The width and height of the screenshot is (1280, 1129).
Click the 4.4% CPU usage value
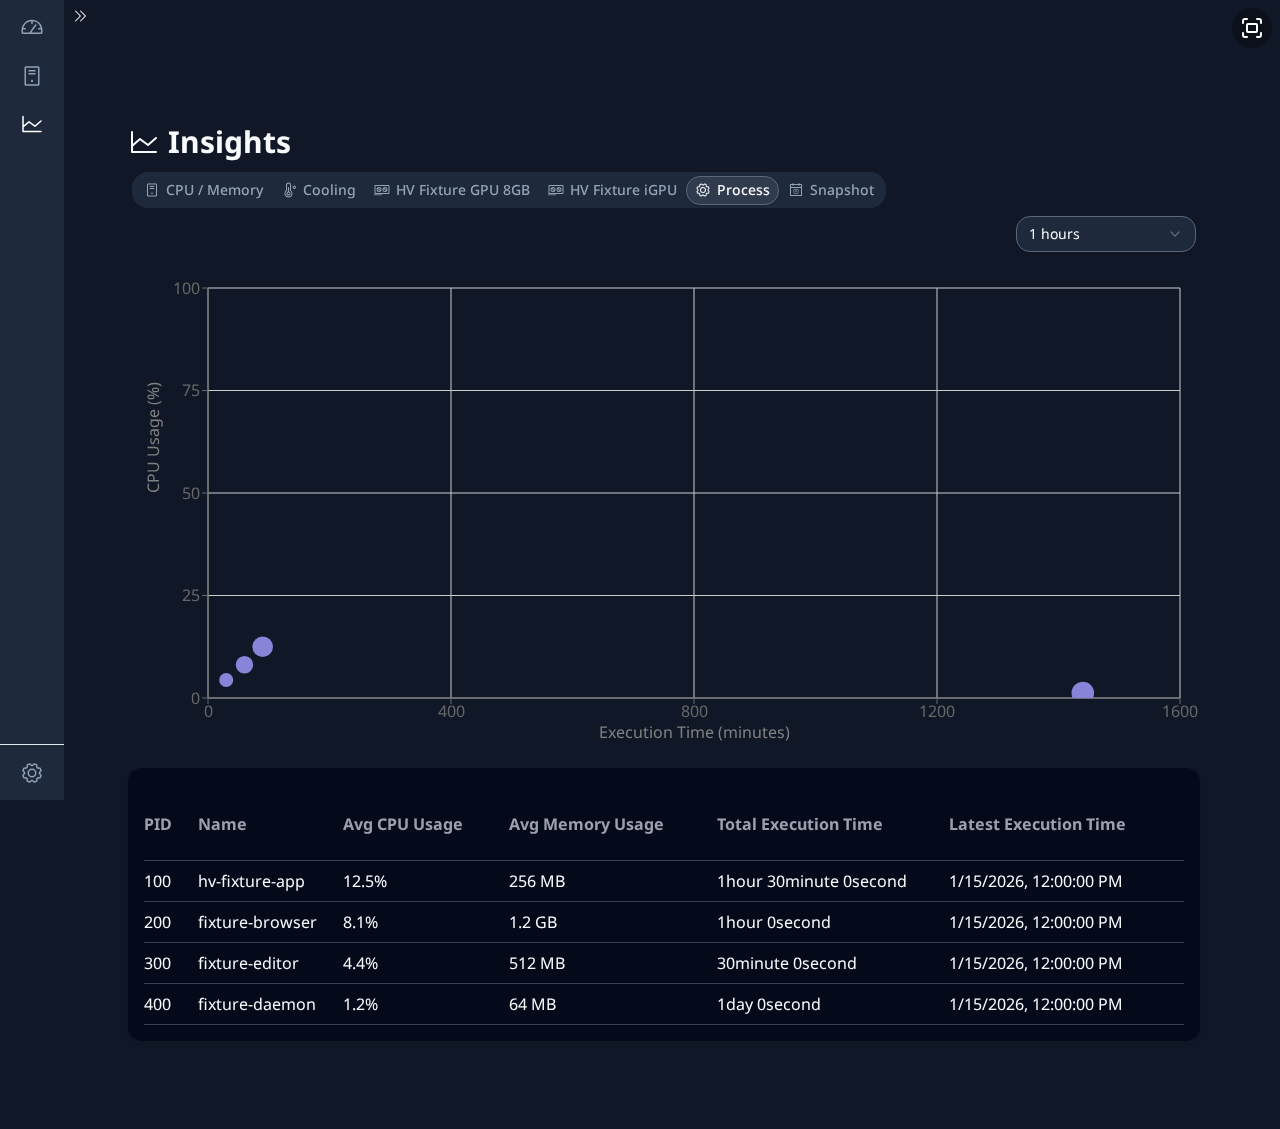coord(361,964)
